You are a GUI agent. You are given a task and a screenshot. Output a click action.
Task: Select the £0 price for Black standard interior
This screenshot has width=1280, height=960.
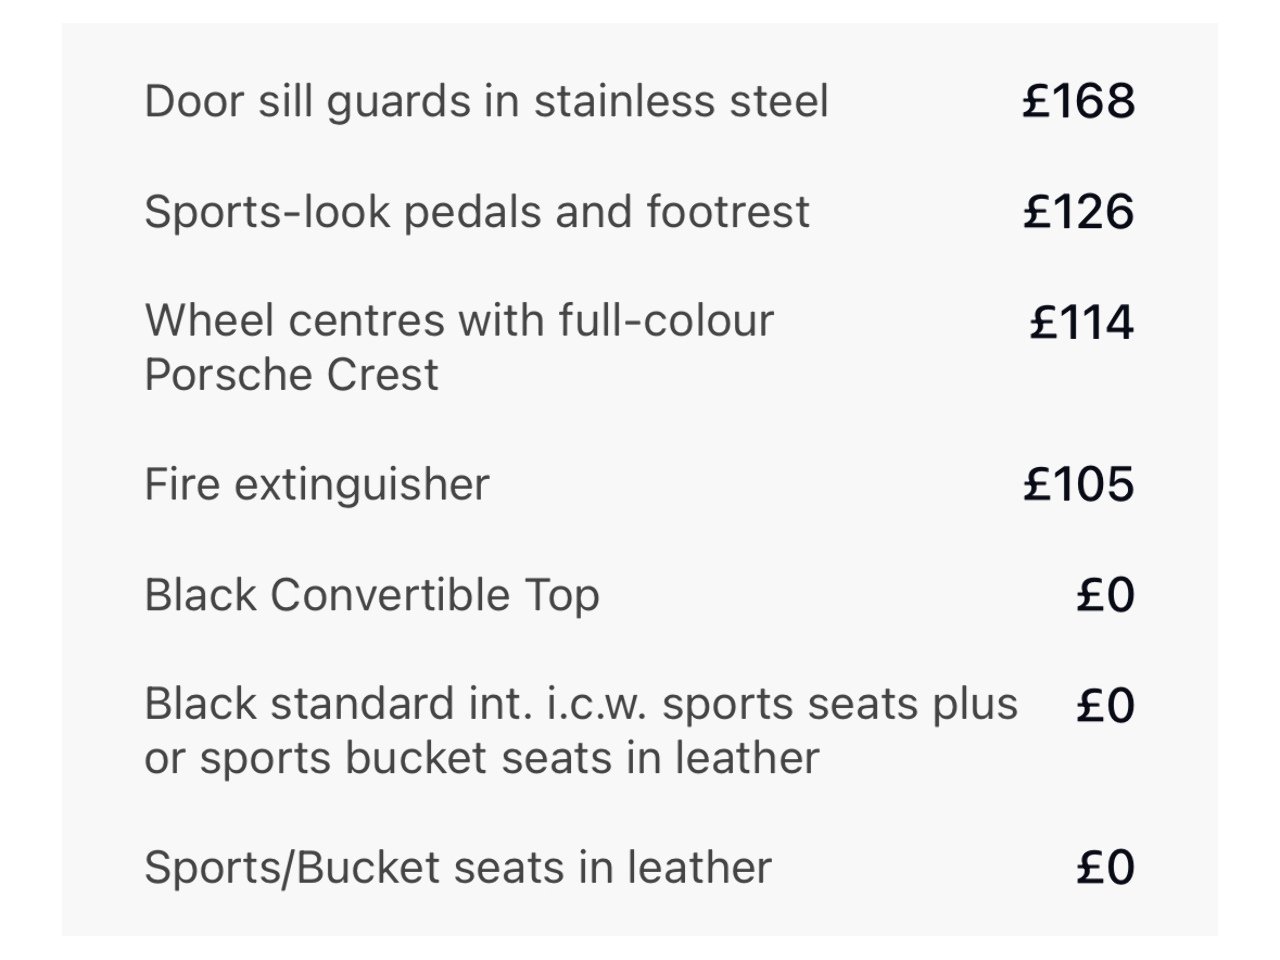point(1106,706)
